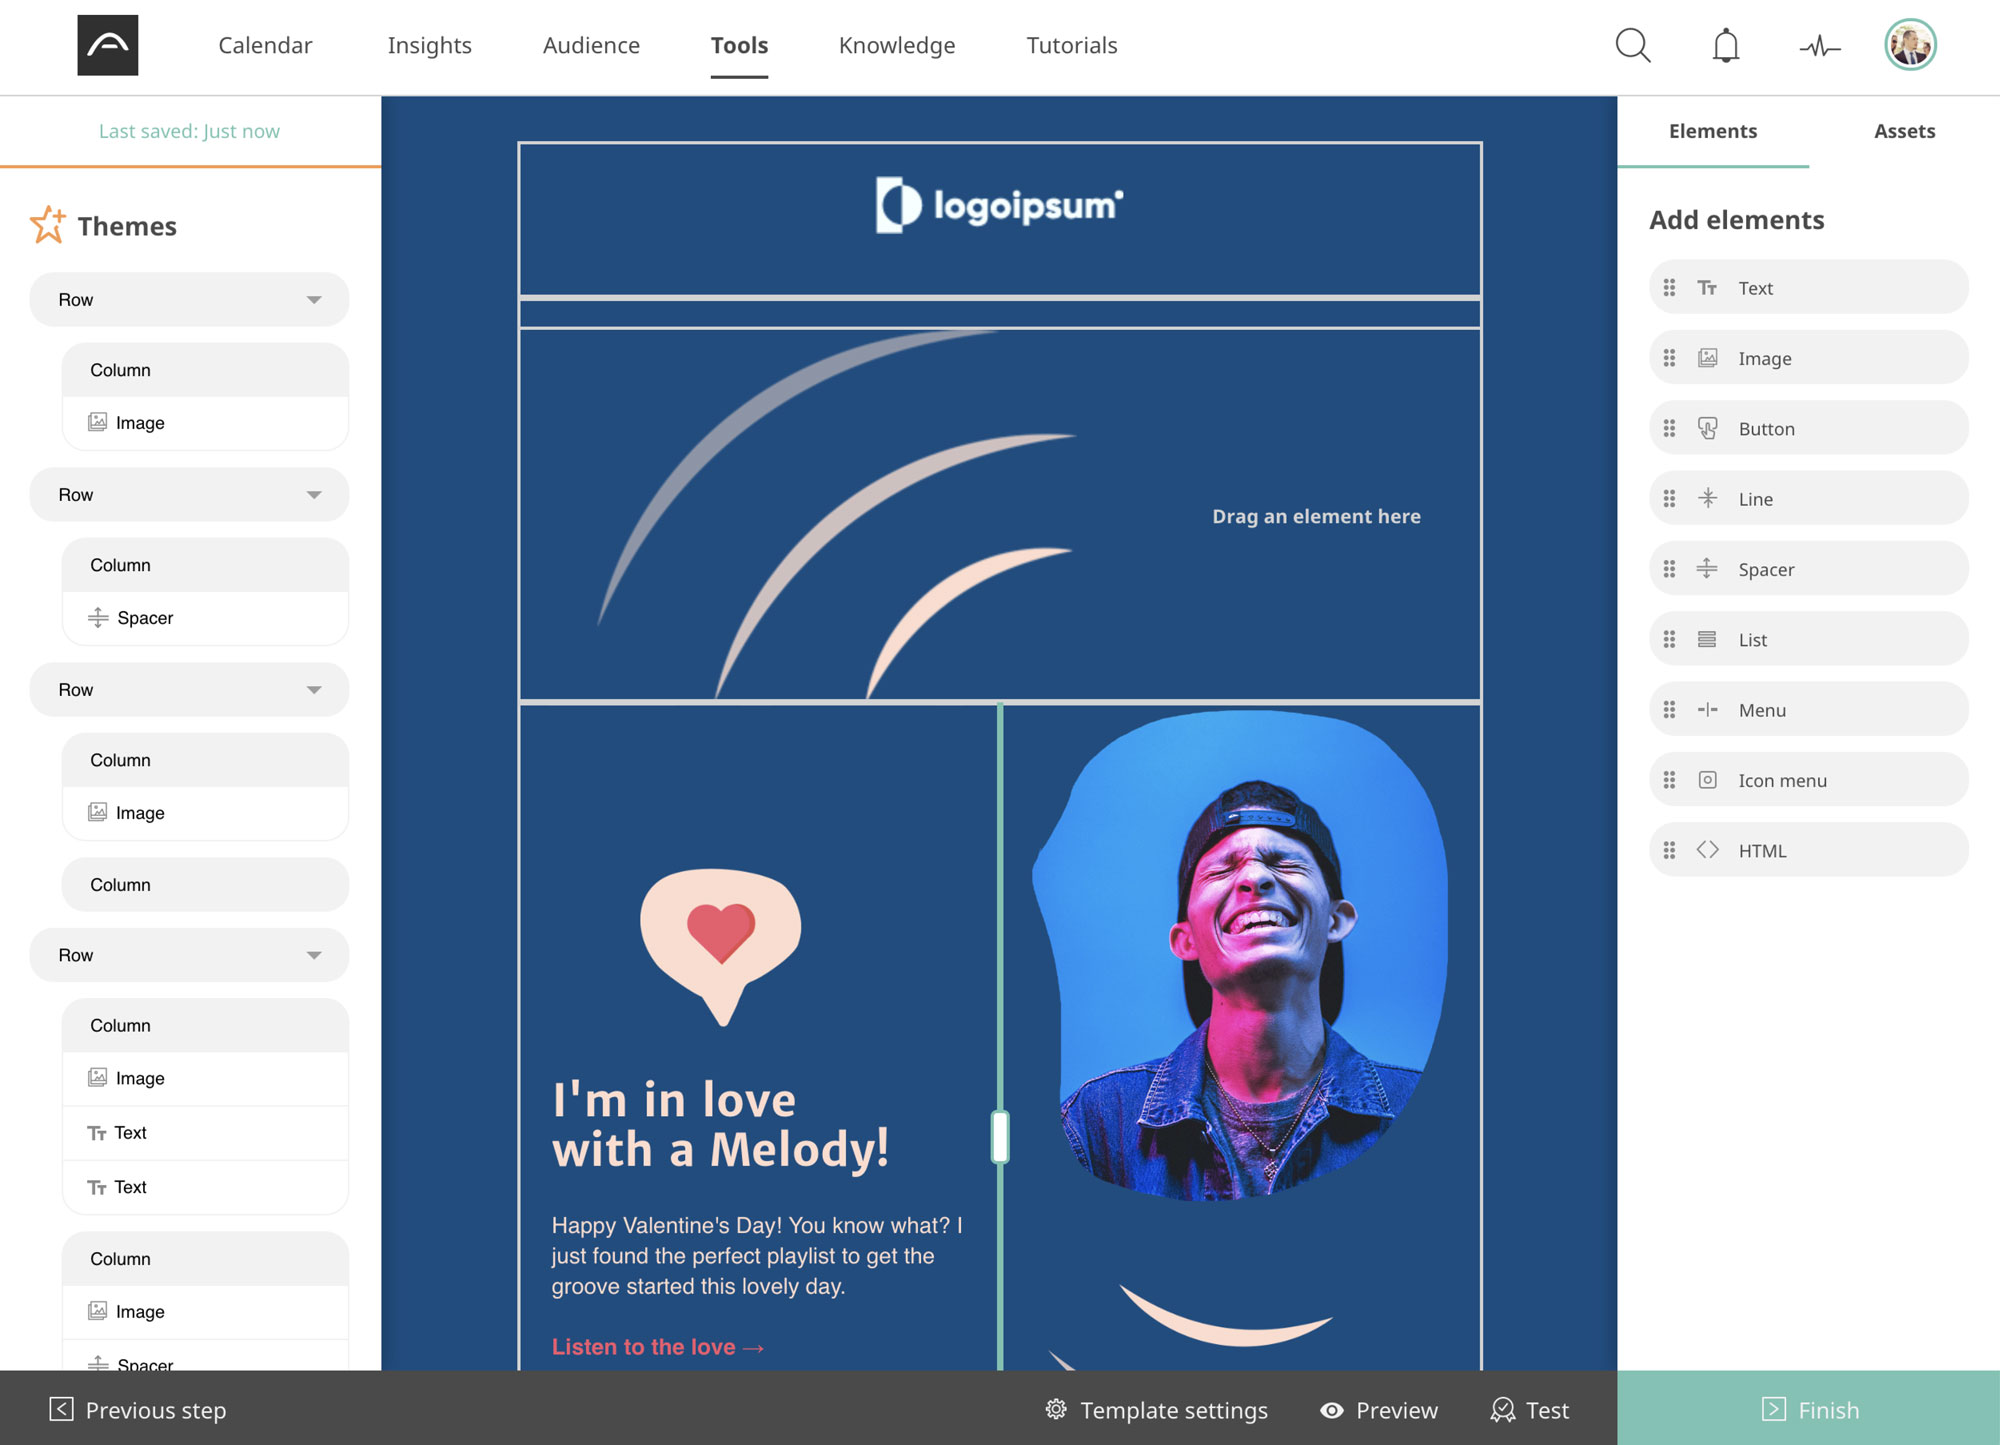Screen dimensions: 2000x1445
Task: Click the Test badge icon
Action: [x=1502, y=1410]
